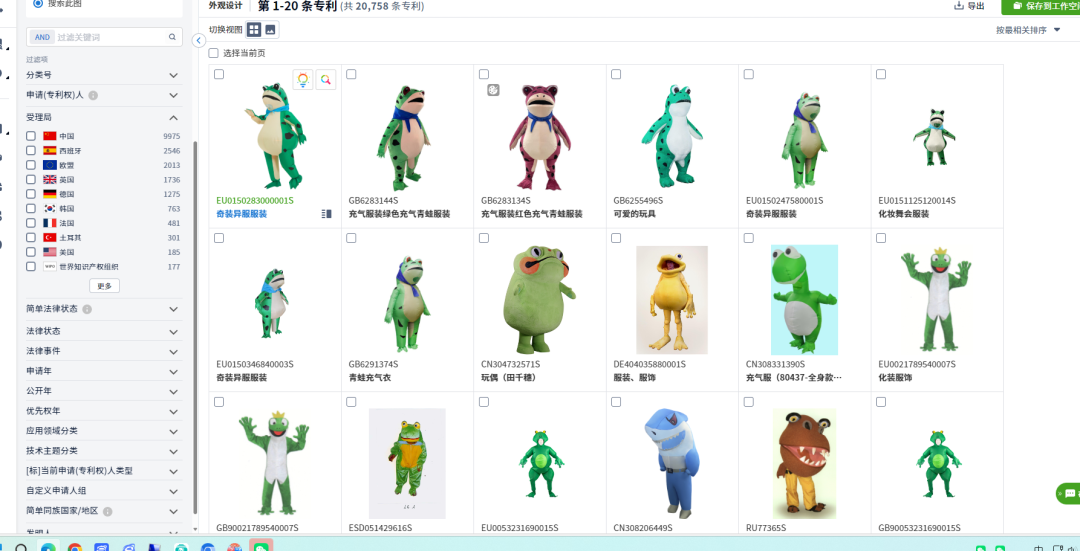The width and height of the screenshot is (1080, 551).
Task: Click 更多 to show more offices
Action: click(104, 286)
